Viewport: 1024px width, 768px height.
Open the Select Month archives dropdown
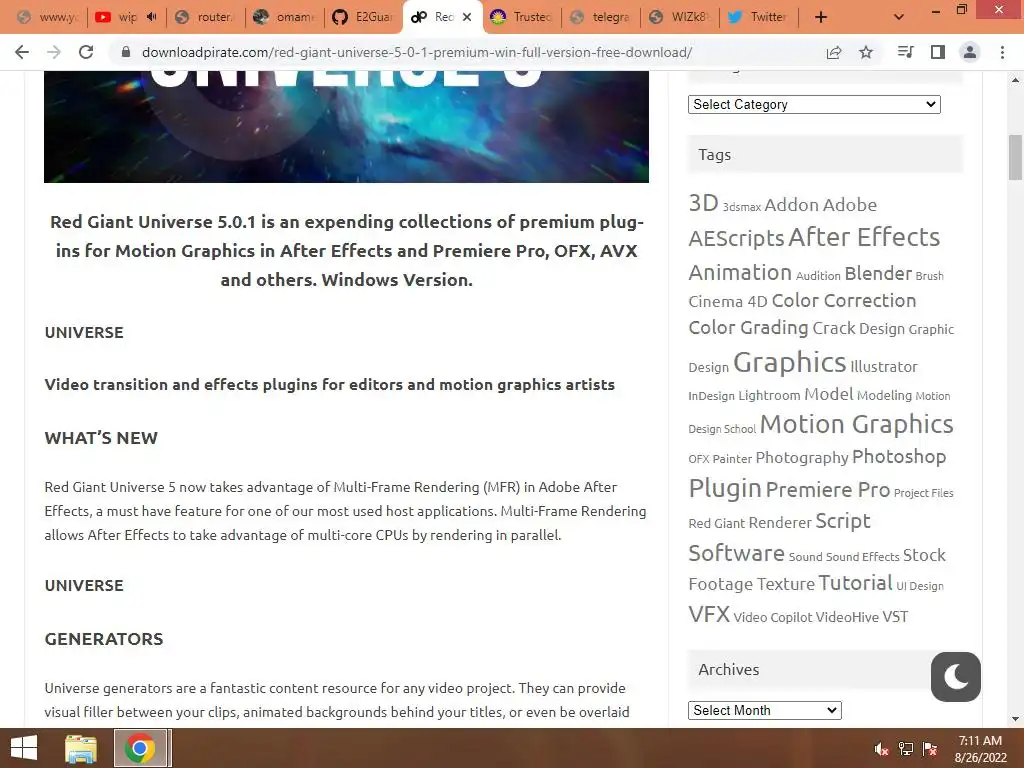(764, 710)
